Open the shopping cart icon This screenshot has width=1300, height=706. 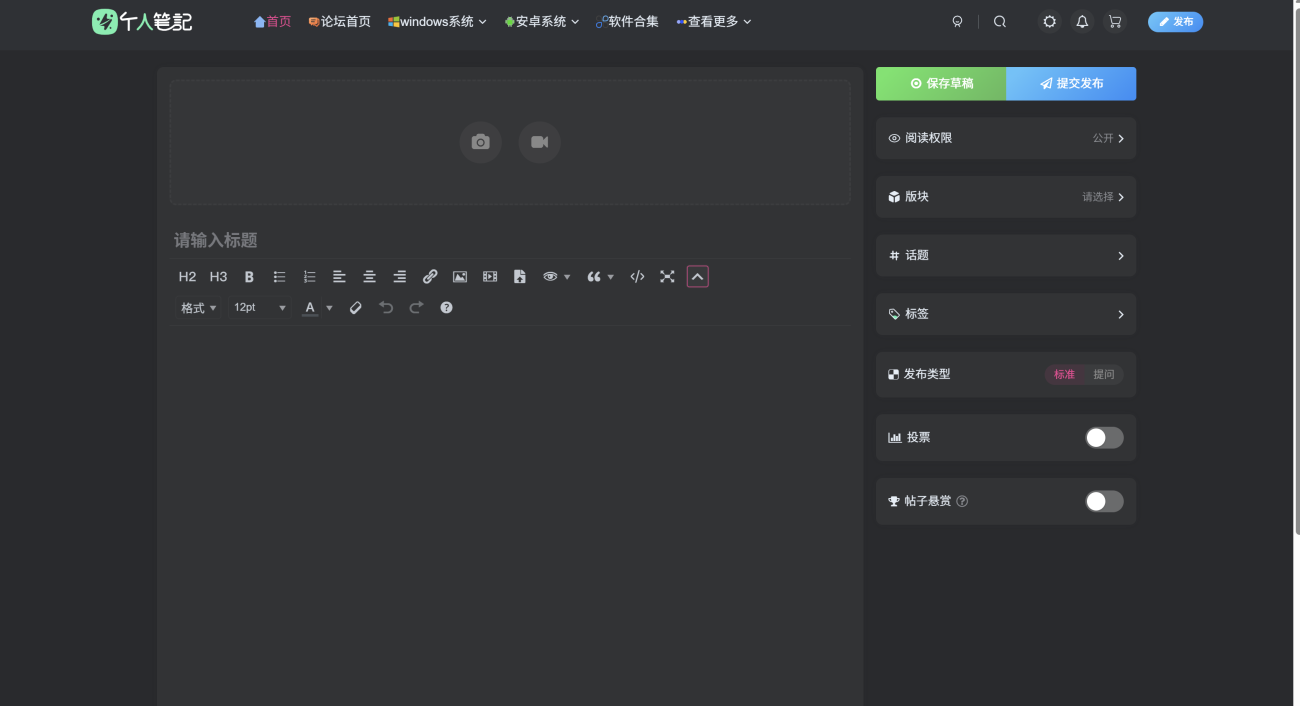click(1114, 22)
